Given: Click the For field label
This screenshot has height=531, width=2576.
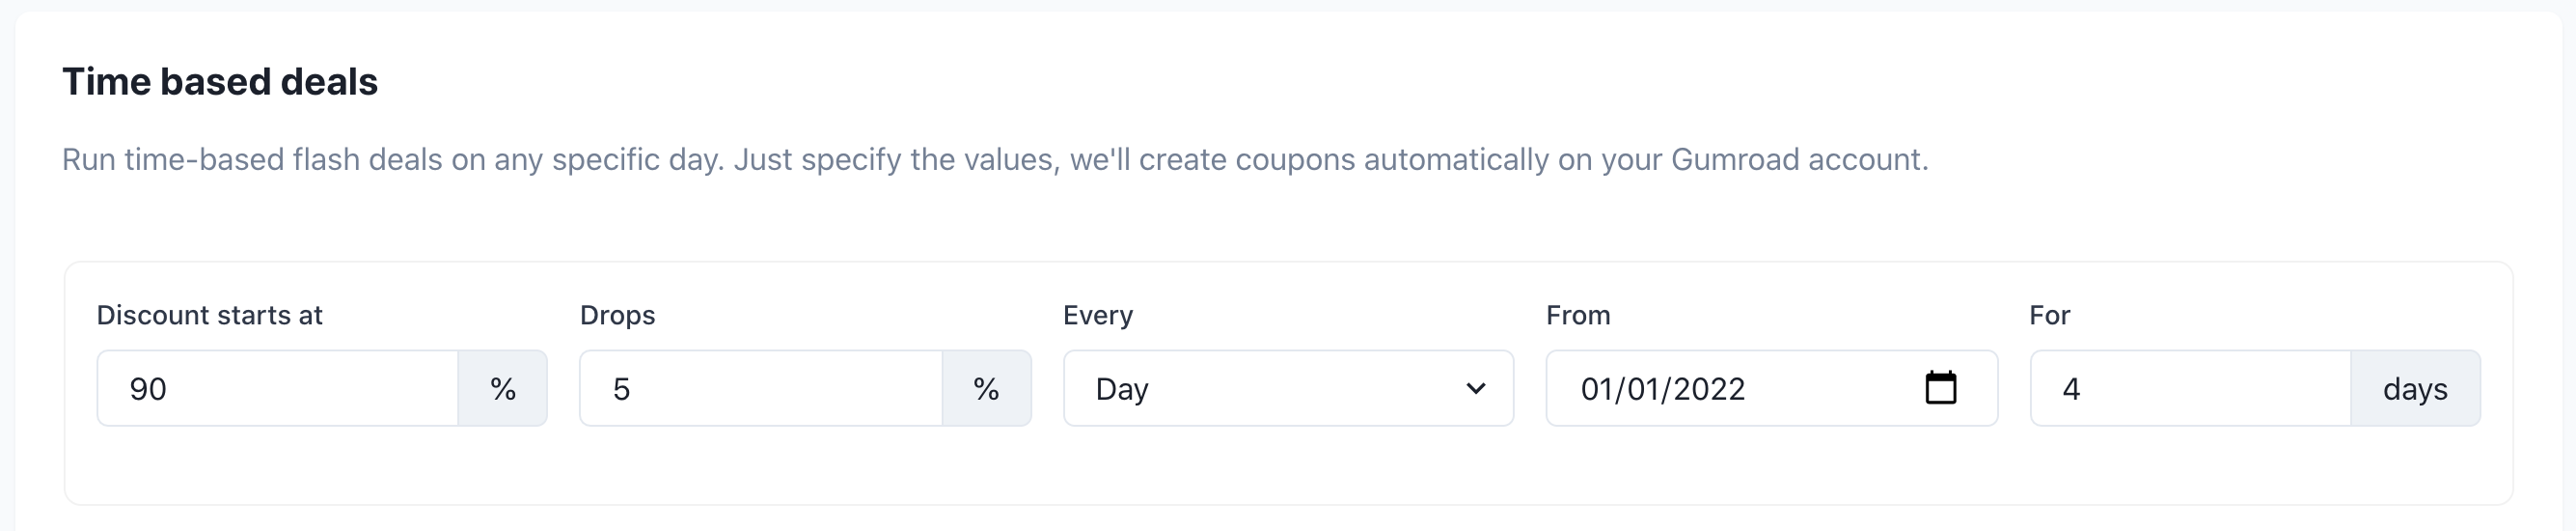Looking at the screenshot, I should [x=2049, y=315].
